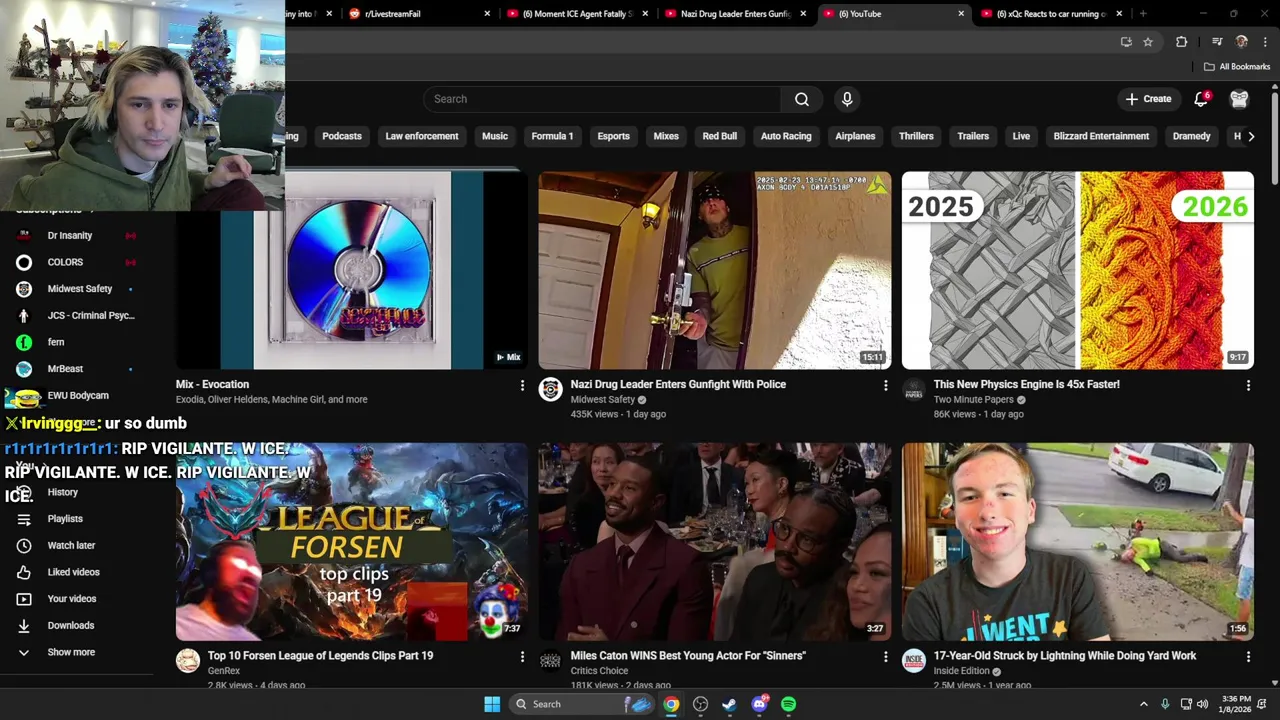Select the Esports filter chip
The height and width of the screenshot is (720, 1280).
(x=613, y=136)
